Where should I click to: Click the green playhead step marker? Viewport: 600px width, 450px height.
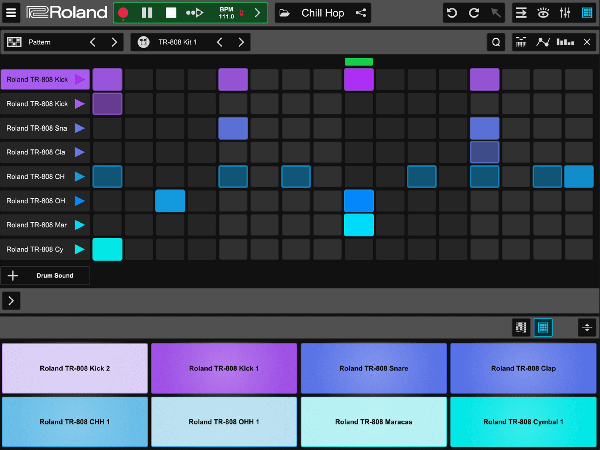[x=359, y=62]
